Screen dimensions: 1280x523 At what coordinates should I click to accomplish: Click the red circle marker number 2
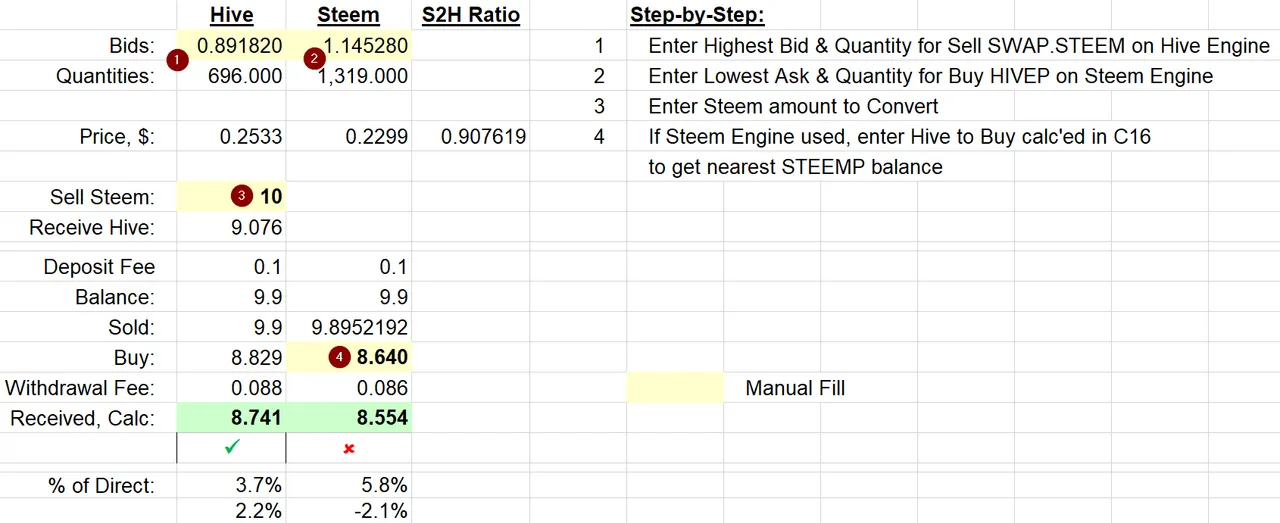point(315,59)
